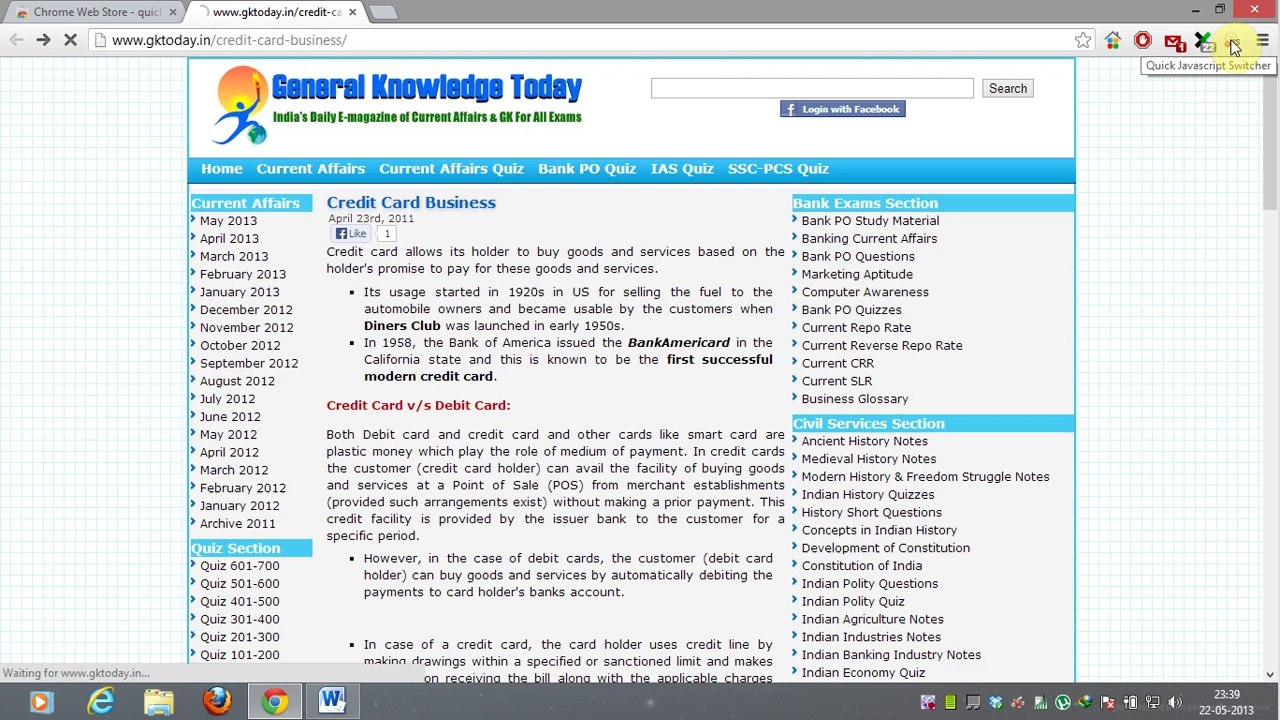Screen dimensions: 1280x720
Task: Open Quiz 601-700 link
Action: [x=239, y=566]
